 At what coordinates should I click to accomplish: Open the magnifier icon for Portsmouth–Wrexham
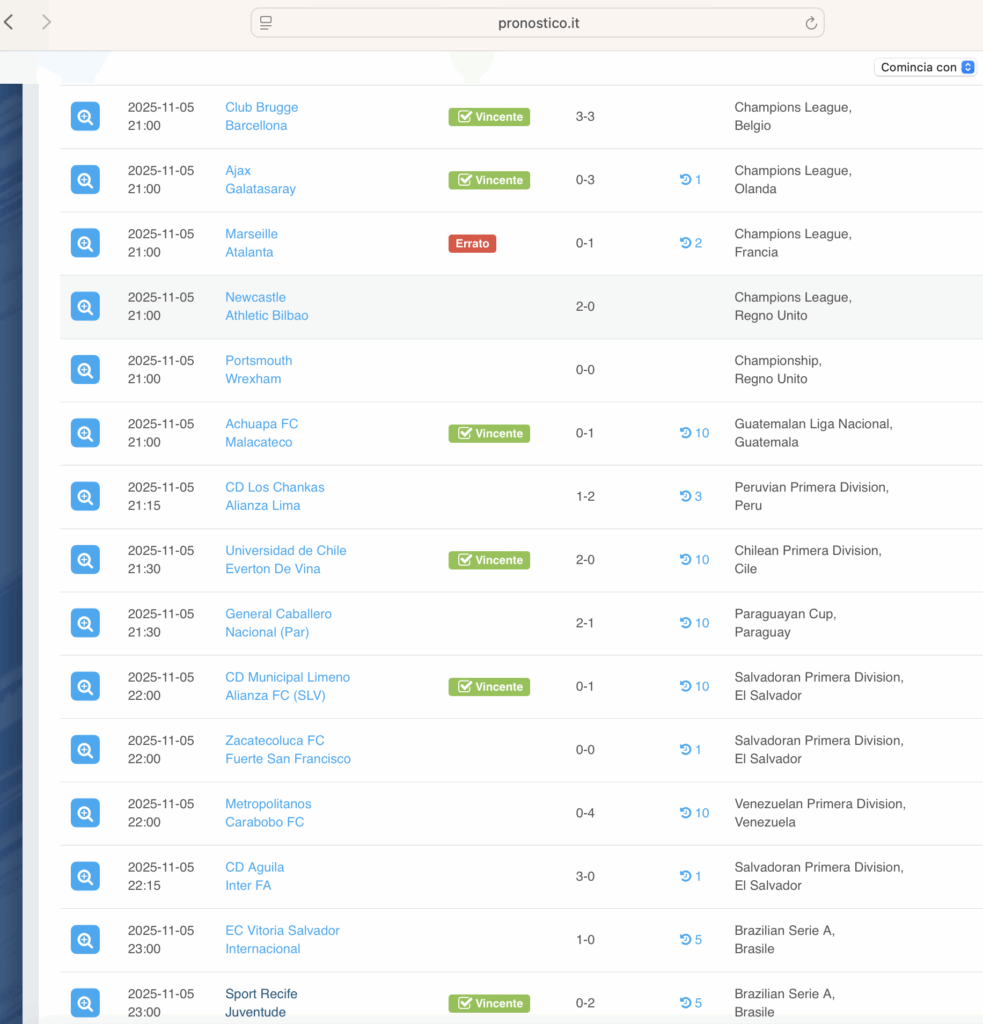click(x=85, y=370)
